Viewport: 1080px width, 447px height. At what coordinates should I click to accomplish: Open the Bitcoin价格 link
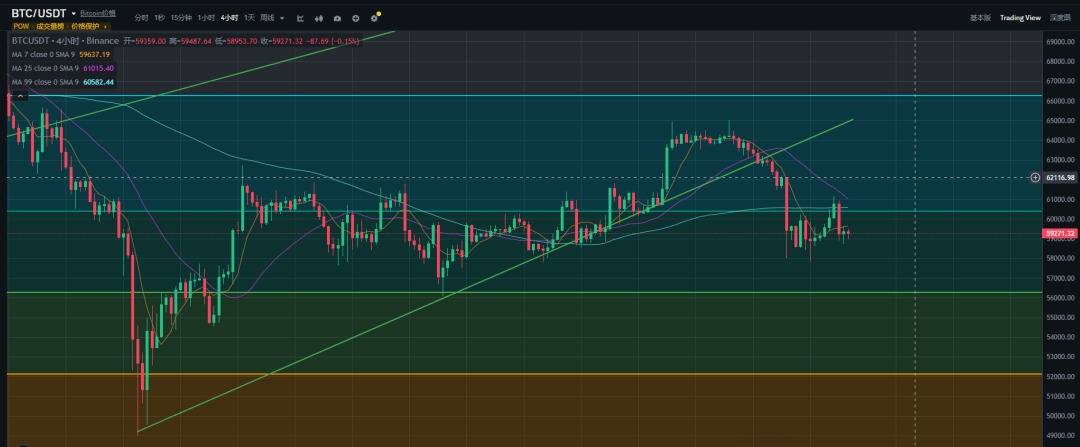98,14
